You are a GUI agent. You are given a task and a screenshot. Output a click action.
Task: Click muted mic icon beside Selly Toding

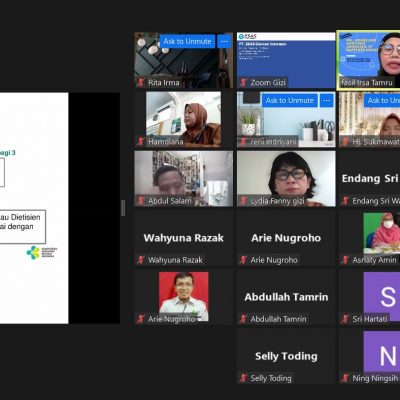pyautogui.click(x=244, y=378)
